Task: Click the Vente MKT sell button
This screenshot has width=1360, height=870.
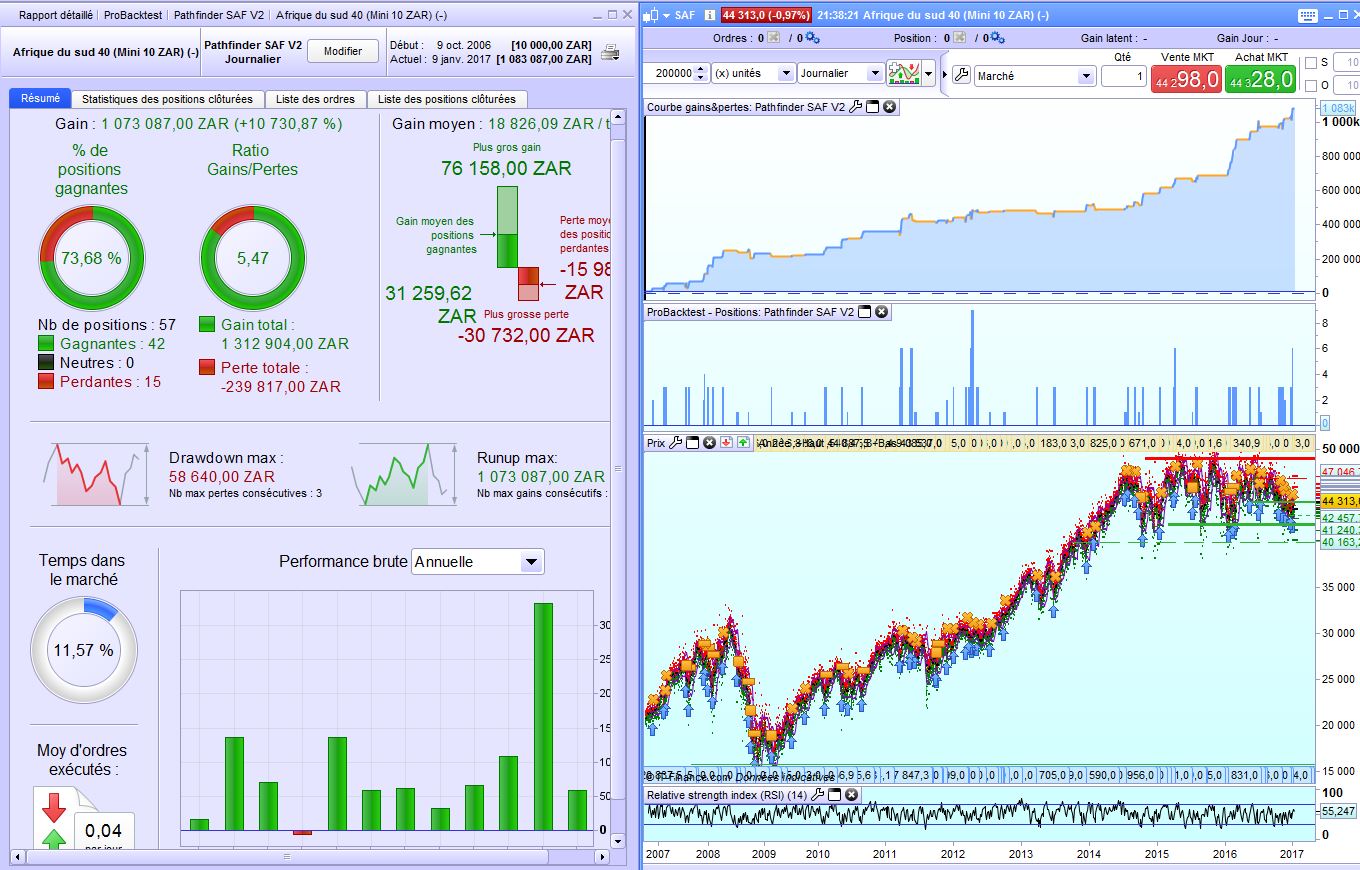Action: (x=1187, y=80)
